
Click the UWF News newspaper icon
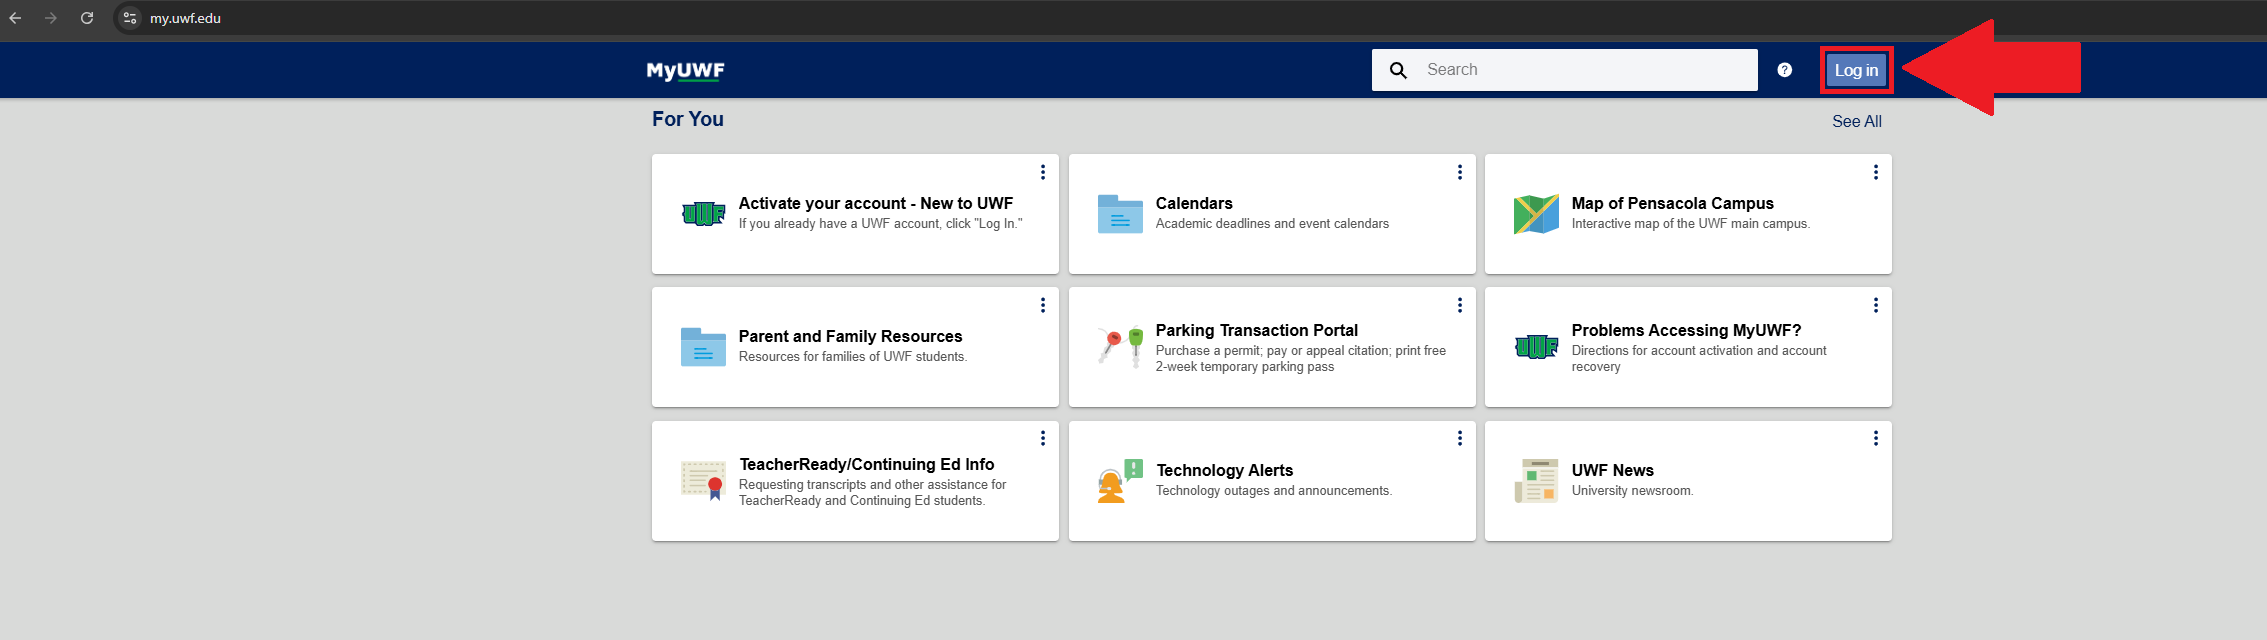coord(1536,481)
